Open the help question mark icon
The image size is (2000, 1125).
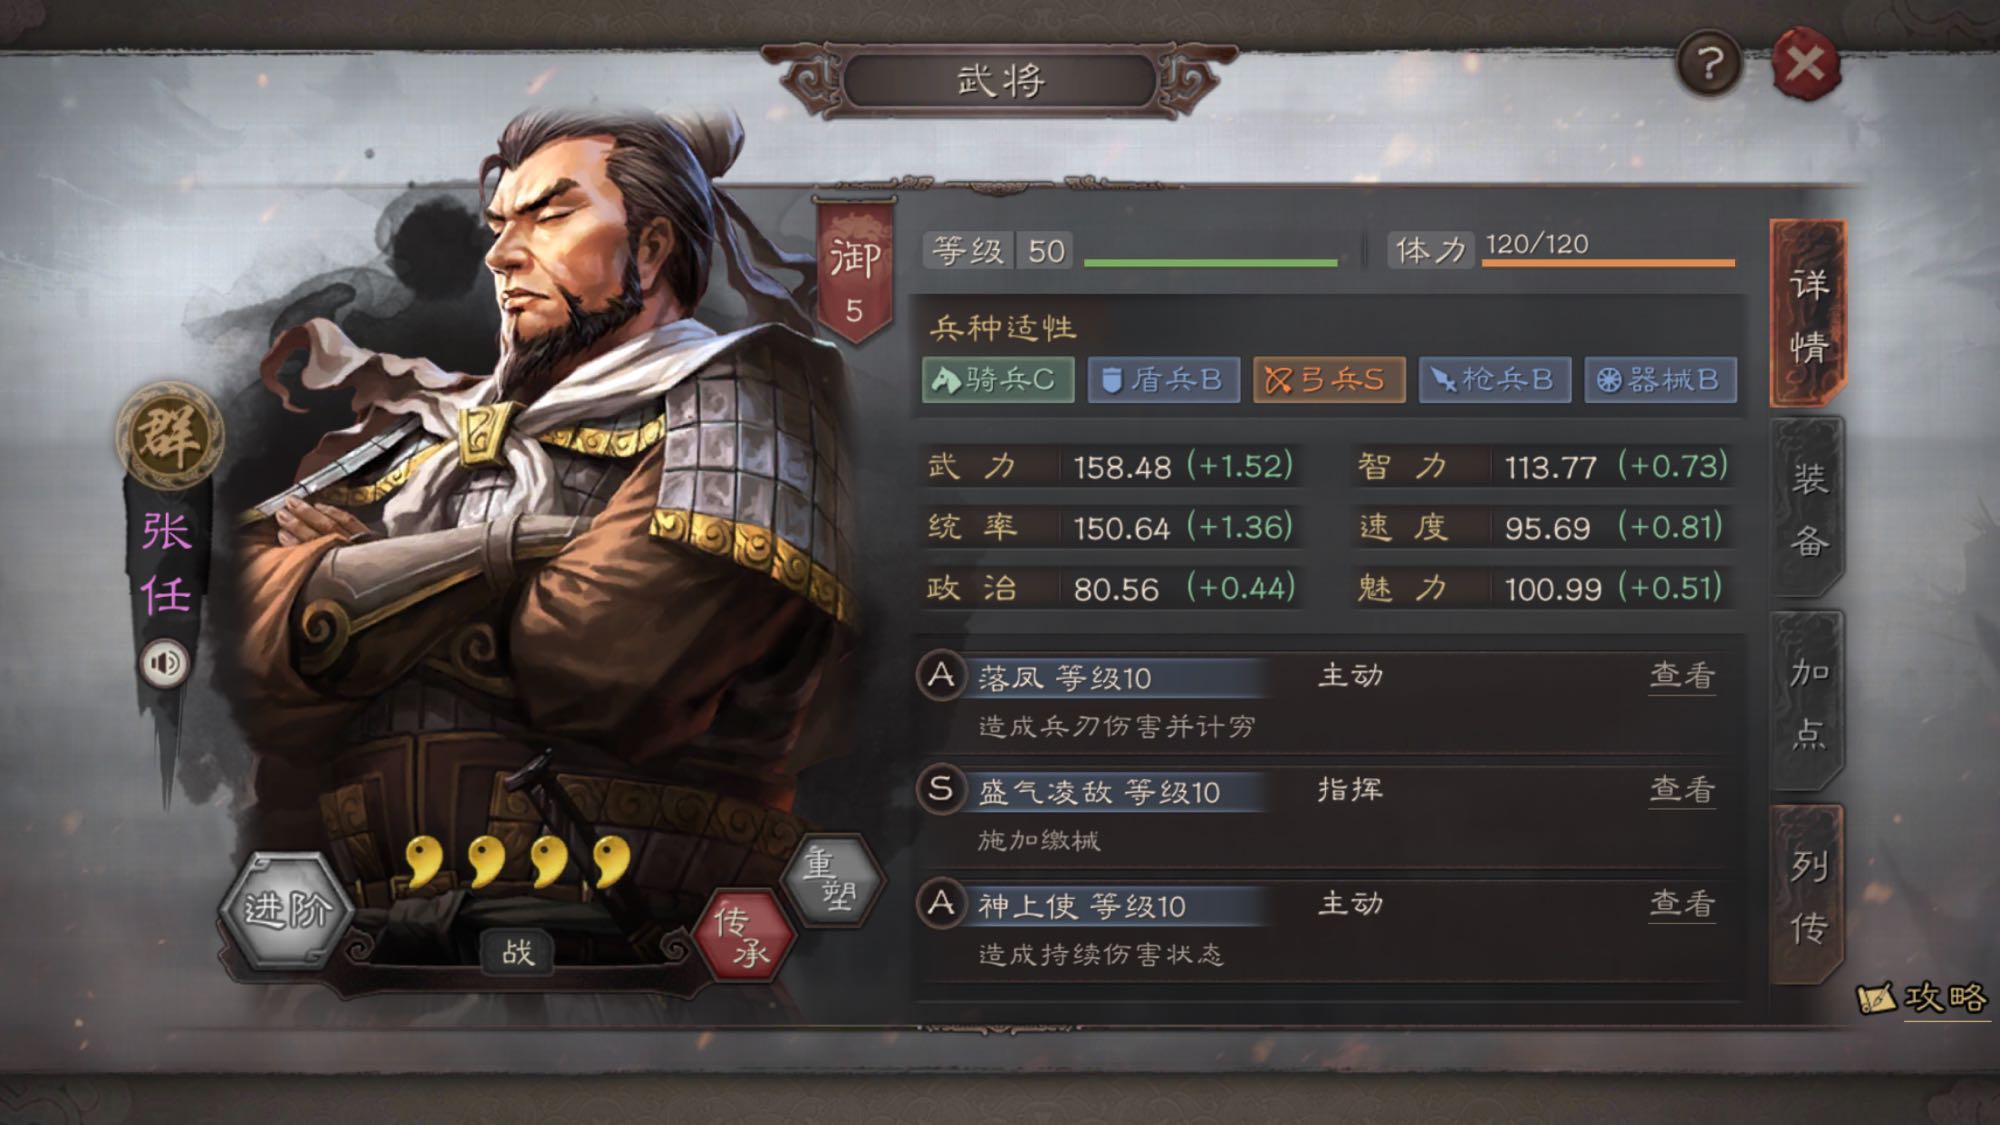click(x=1710, y=65)
